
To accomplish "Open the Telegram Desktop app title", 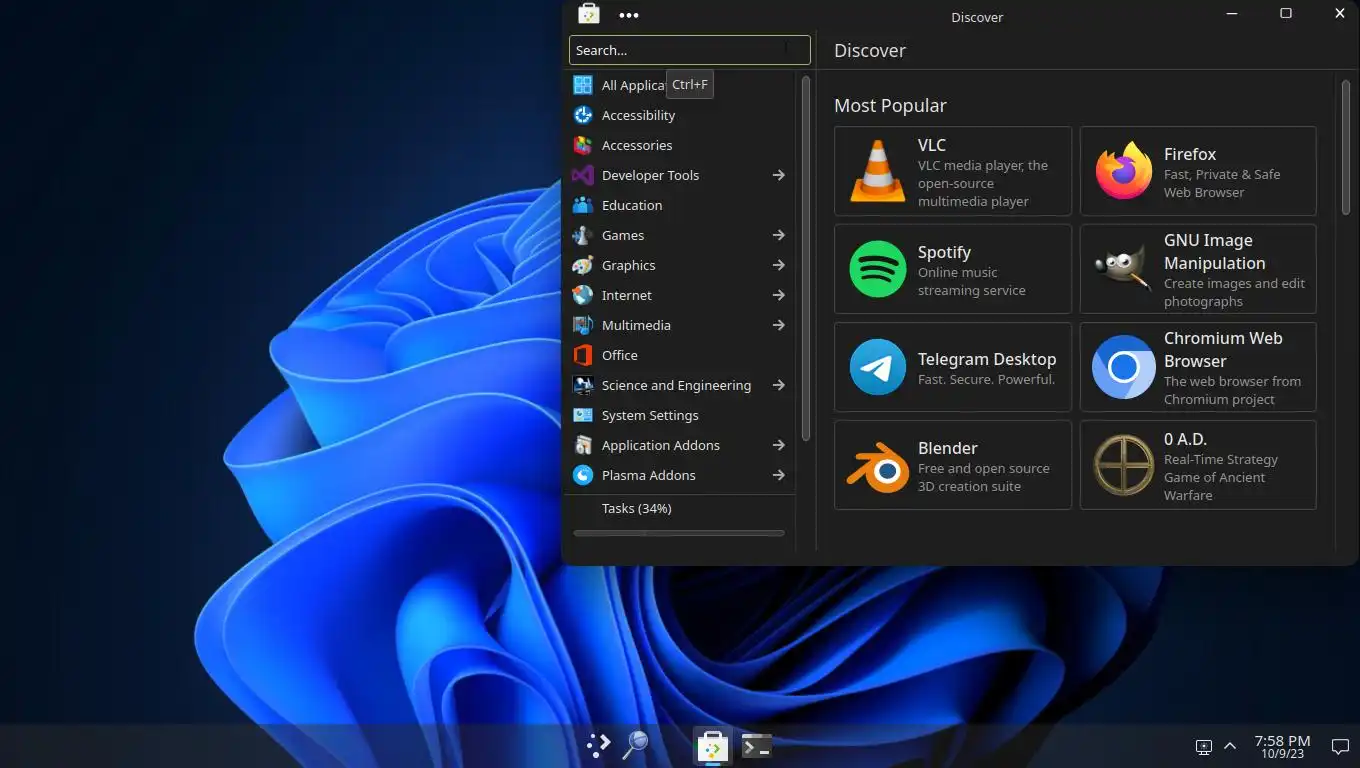I will [987, 359].
